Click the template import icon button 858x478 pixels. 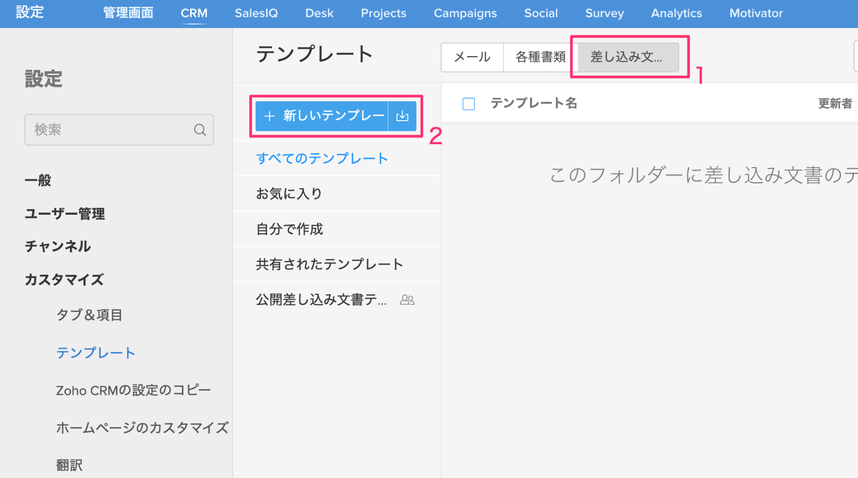tap(402, 116)
